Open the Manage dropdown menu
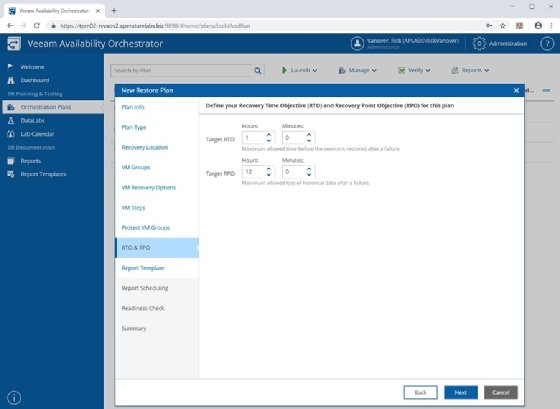The width and height of the screenshot is (560, 409). (357, 70)
